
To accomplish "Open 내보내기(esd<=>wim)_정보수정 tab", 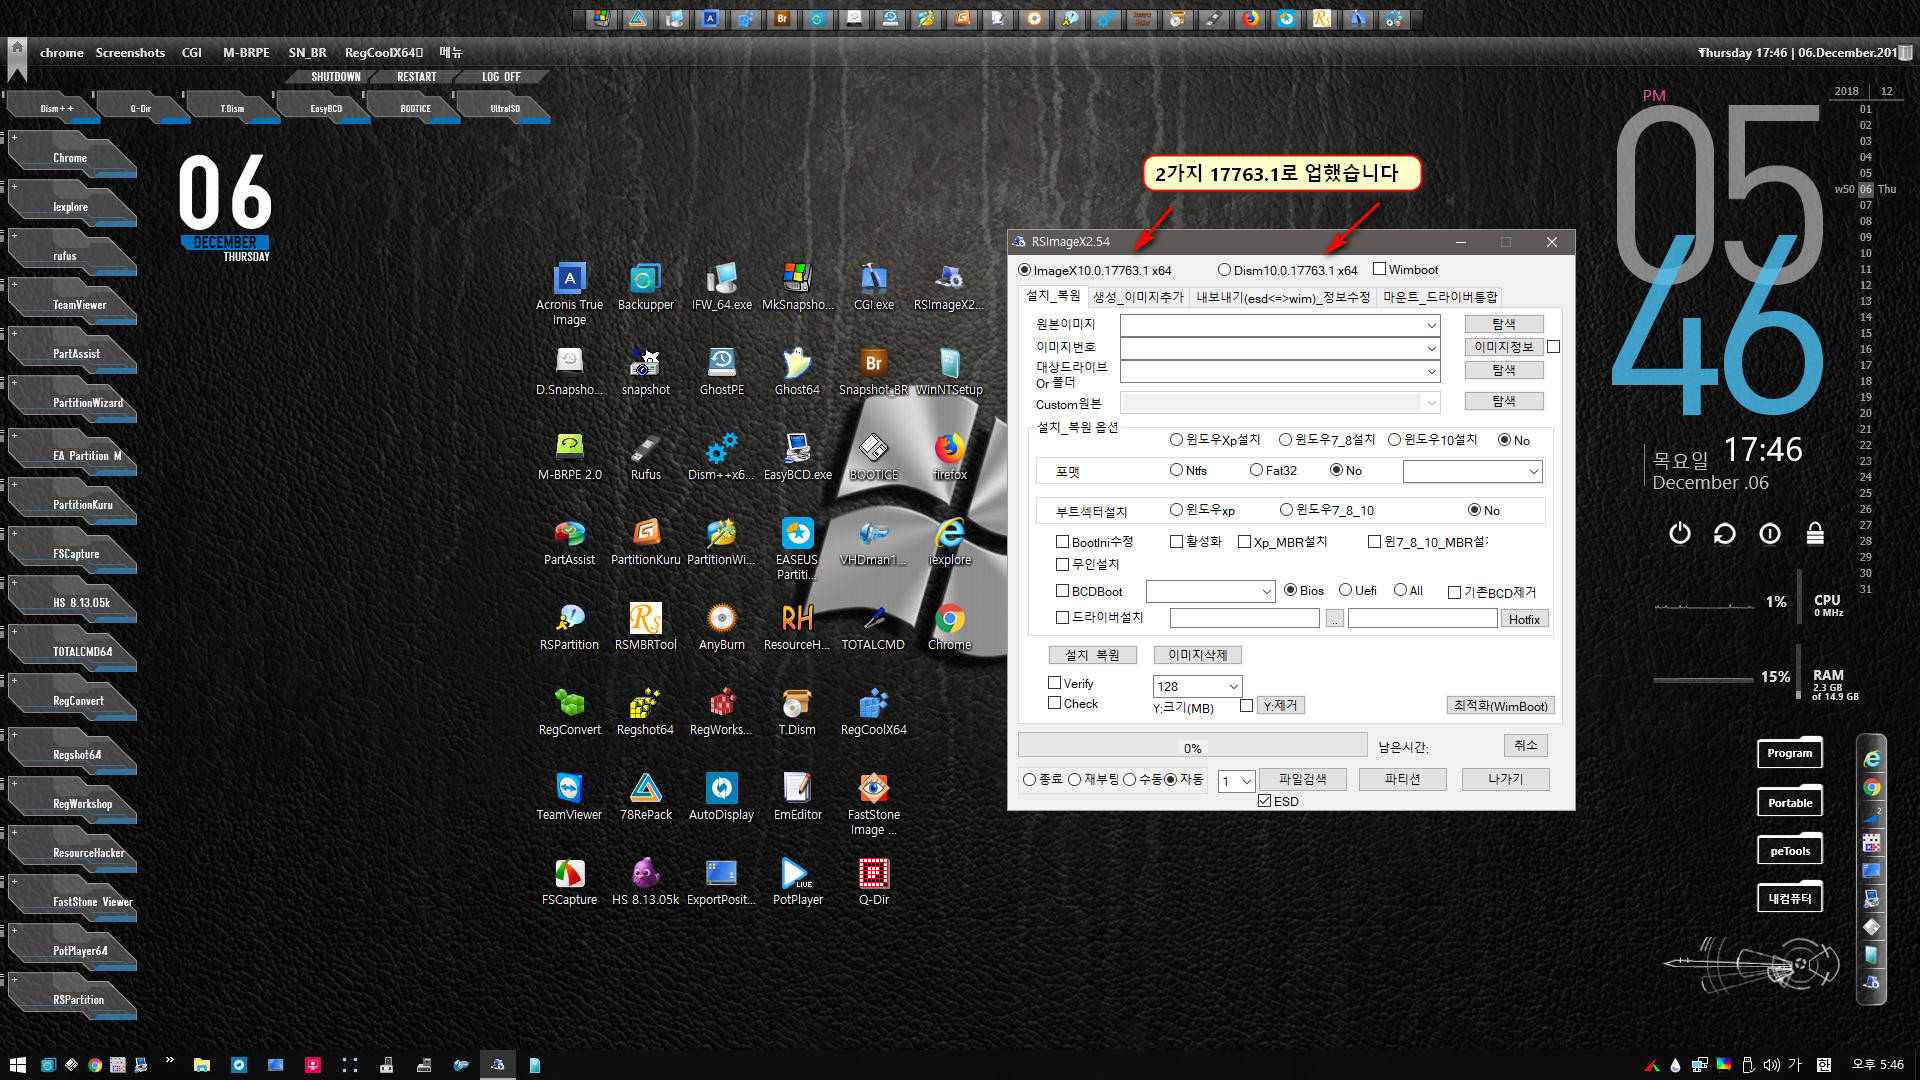I will (x=1283, y=297).
